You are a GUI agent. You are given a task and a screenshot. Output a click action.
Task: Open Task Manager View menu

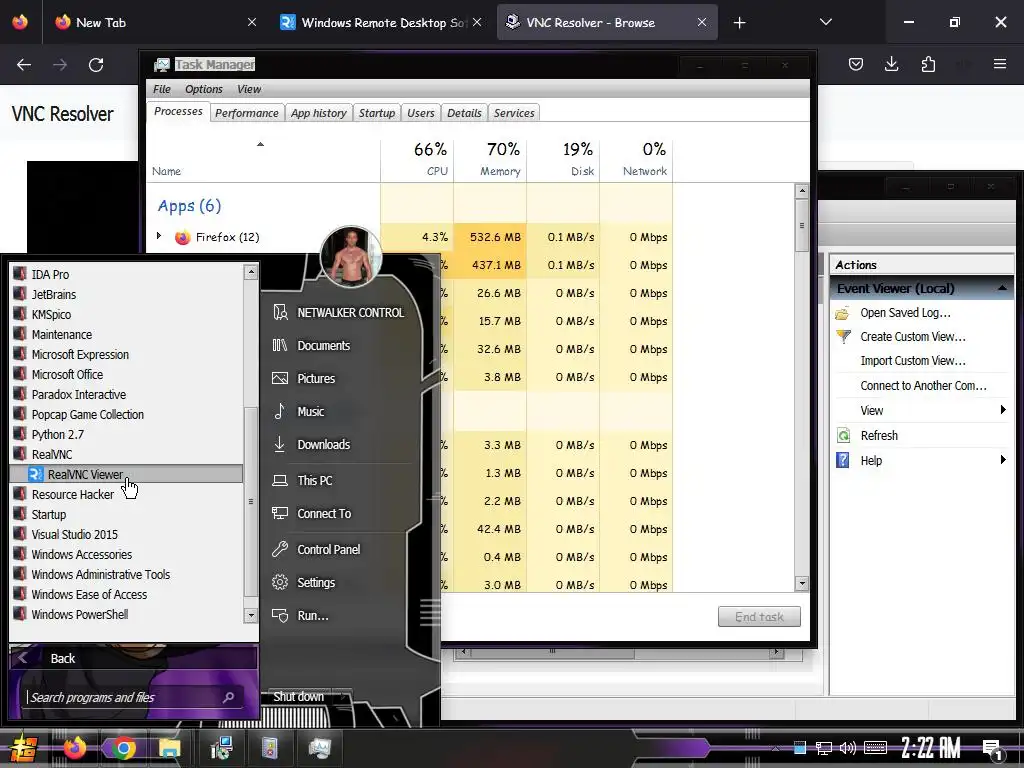249,89
